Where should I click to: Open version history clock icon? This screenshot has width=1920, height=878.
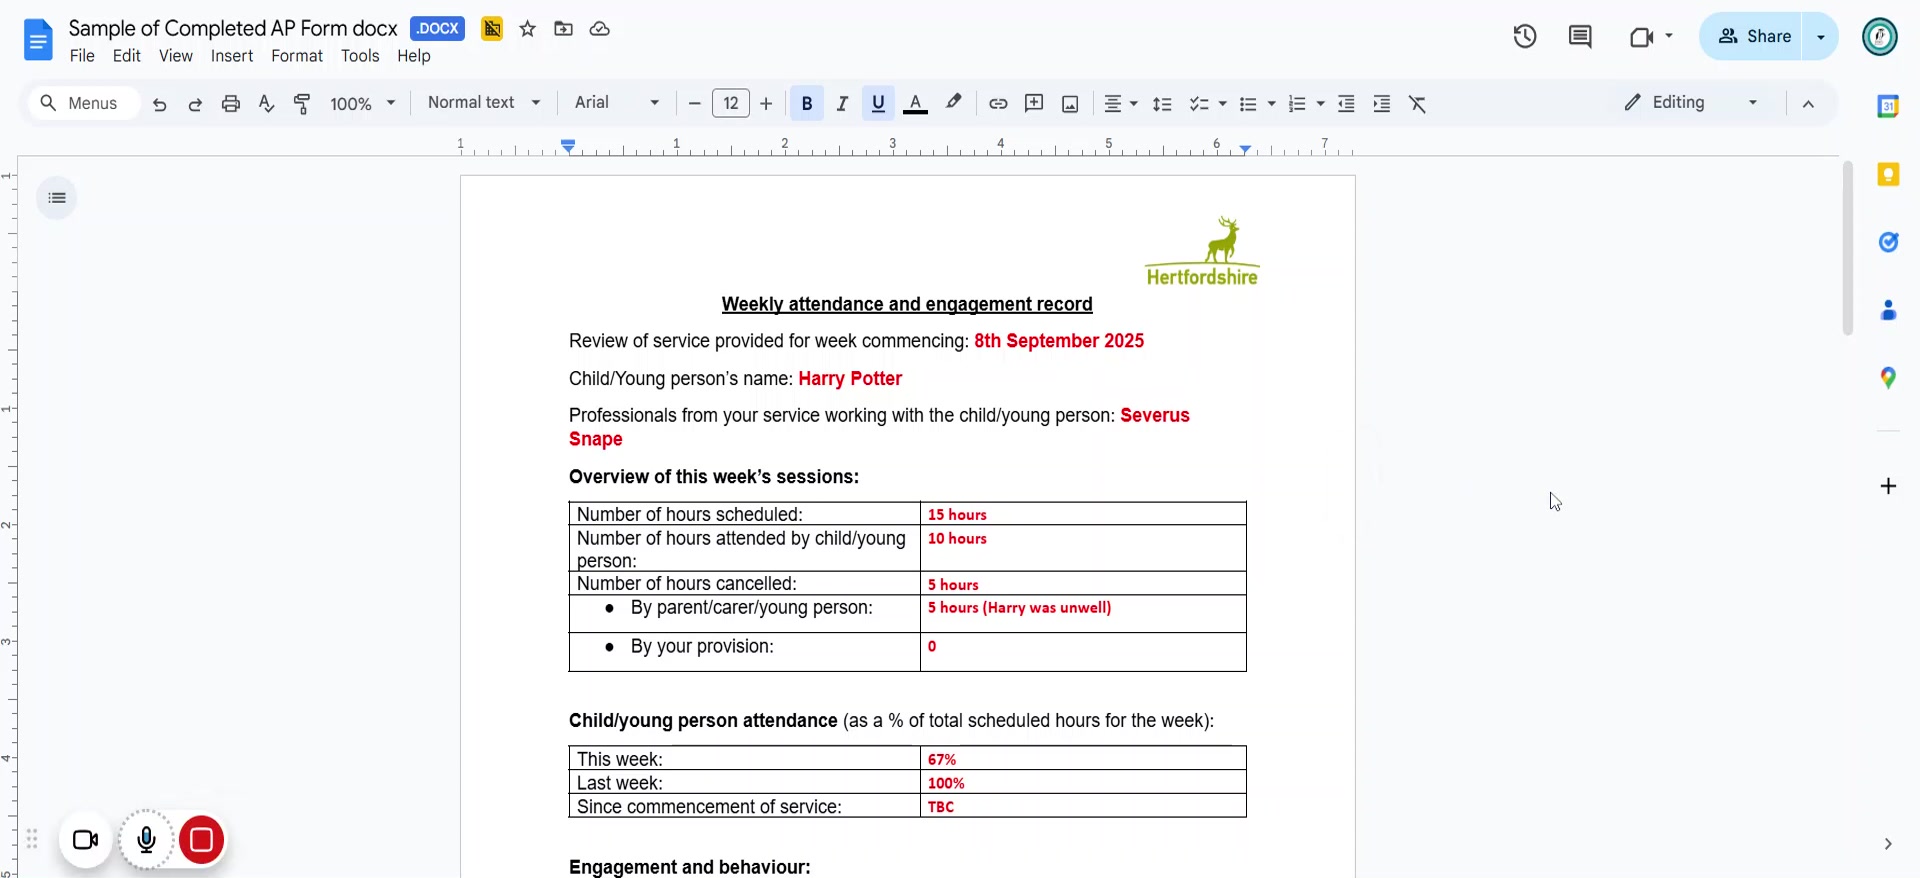point(1524,37)
